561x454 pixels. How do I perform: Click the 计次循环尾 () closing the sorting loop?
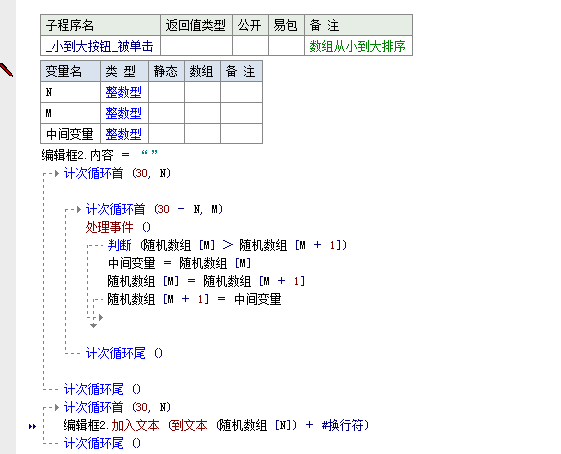click(x=102, y=389)
